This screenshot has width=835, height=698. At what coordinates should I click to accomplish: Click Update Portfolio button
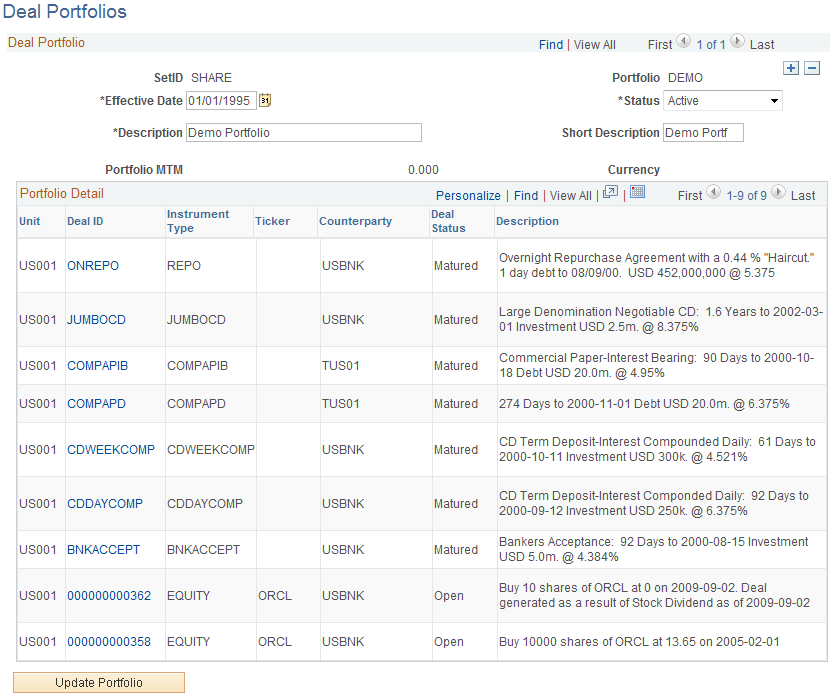(x=98, y=682)
